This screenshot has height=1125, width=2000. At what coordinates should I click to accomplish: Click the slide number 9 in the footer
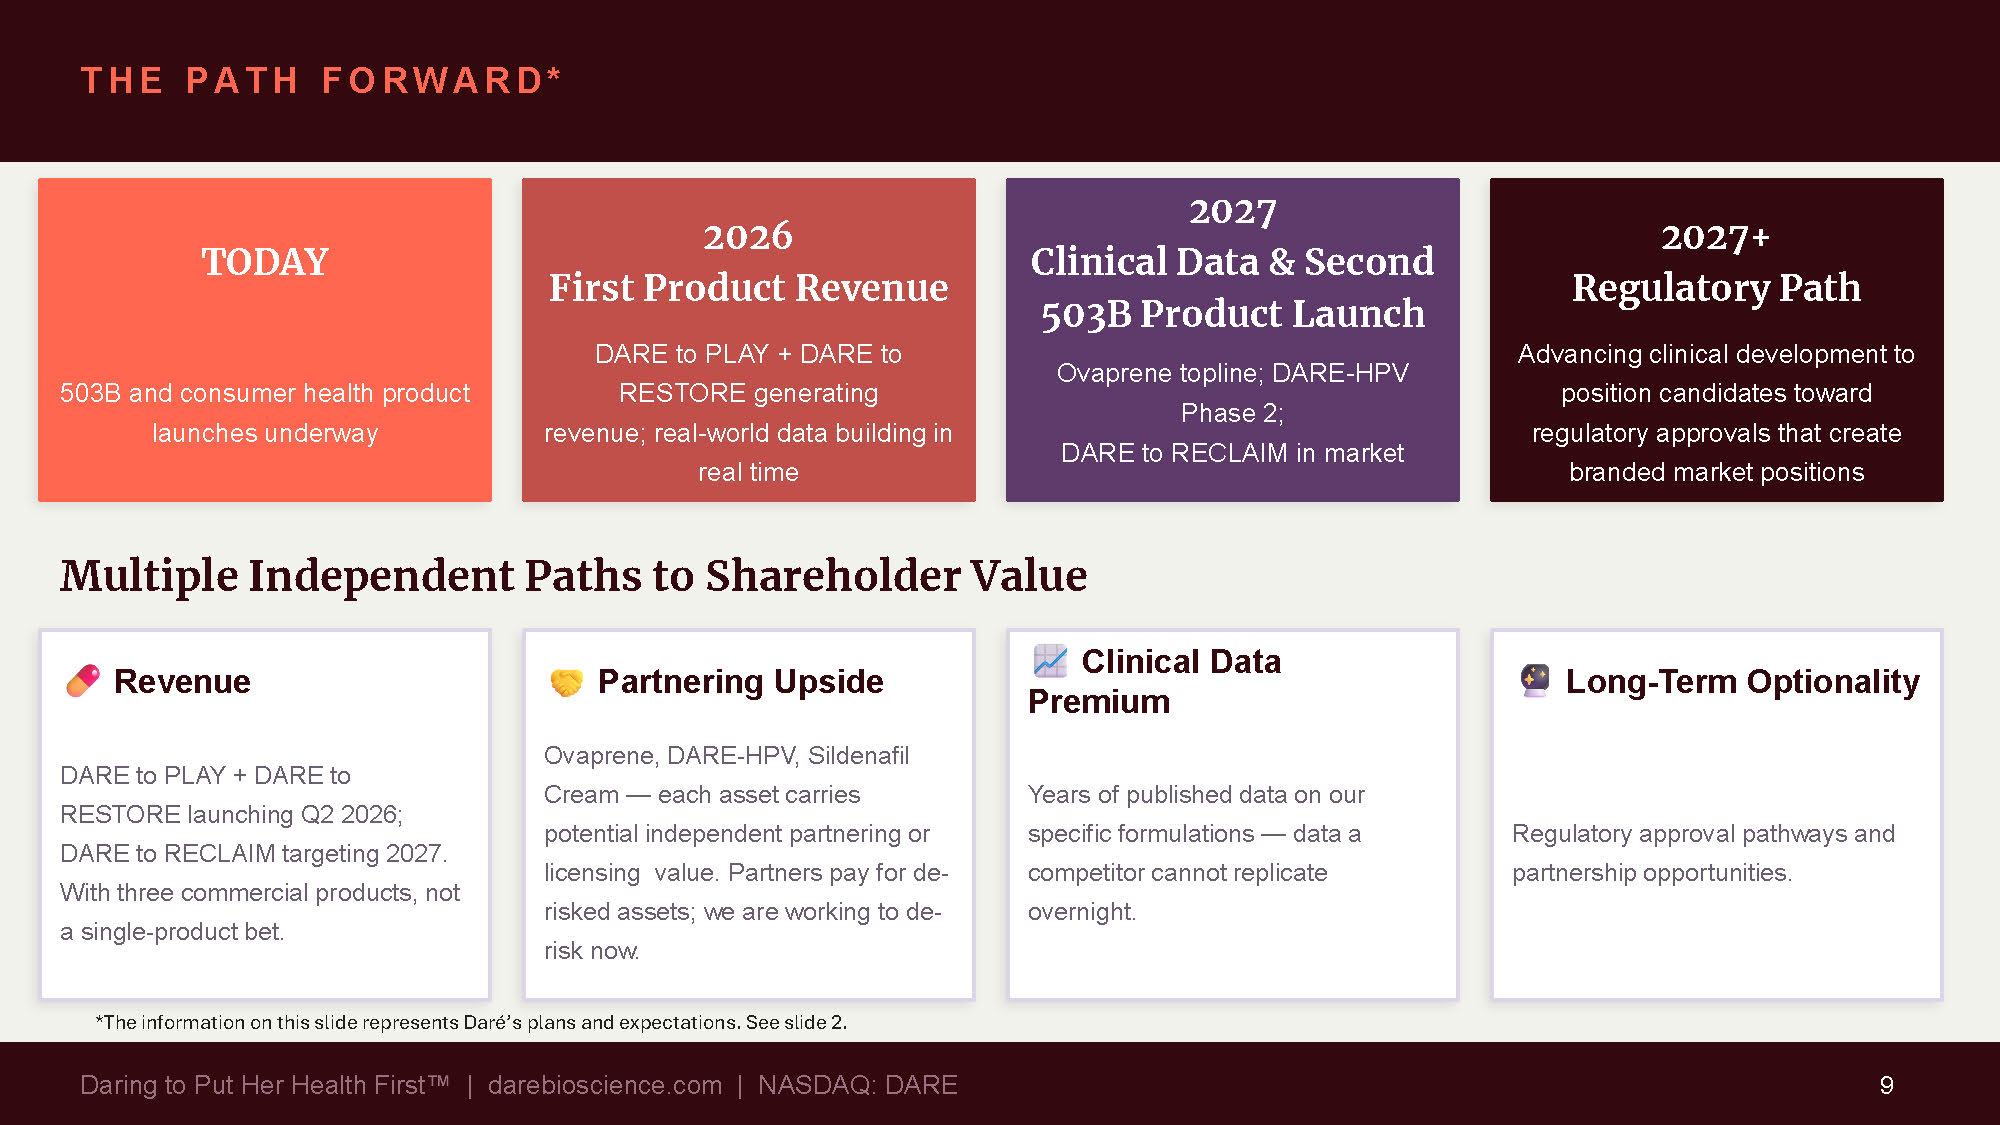click(x=1886, y=1085)
